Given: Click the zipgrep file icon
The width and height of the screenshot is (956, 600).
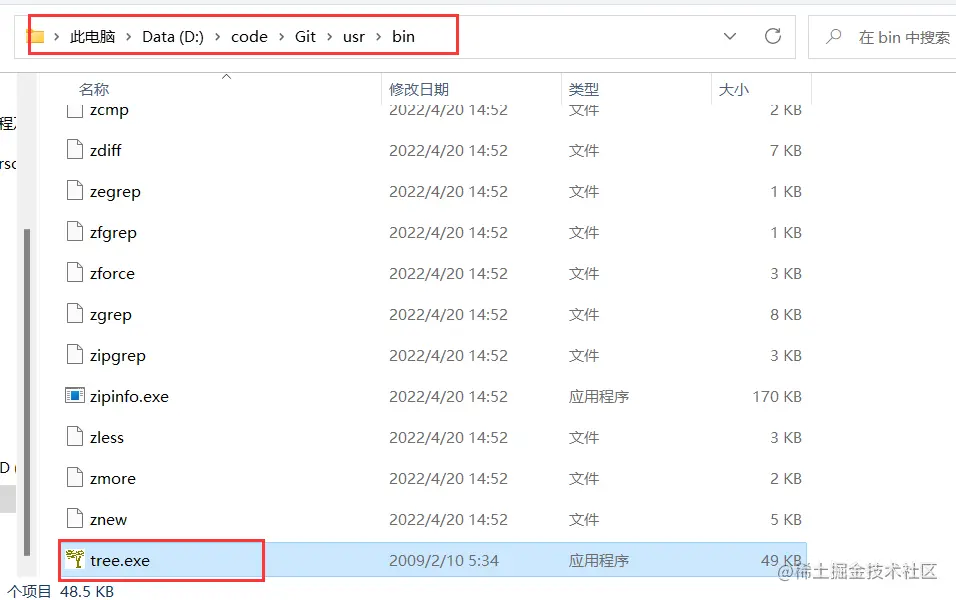Looking at the screenshot, I should pos(74,355).
